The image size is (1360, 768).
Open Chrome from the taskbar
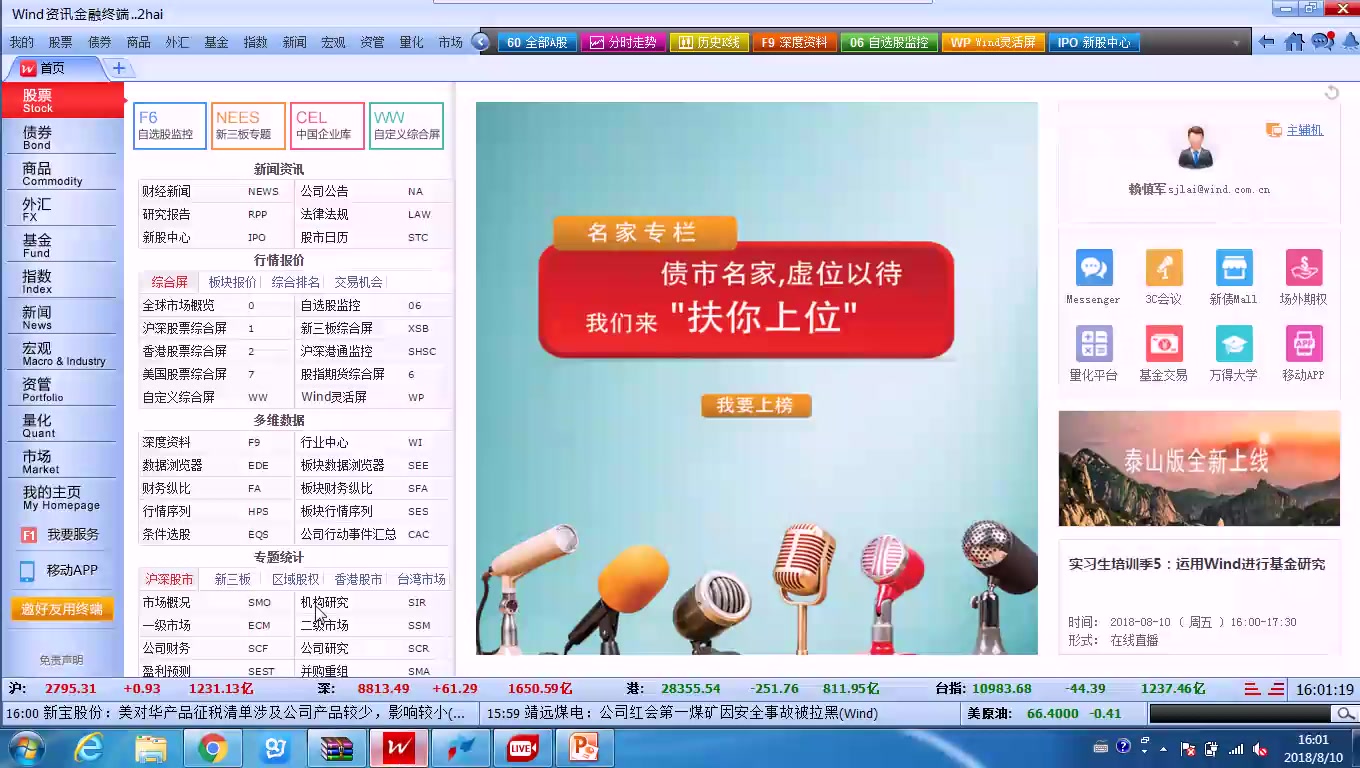pos(212,748)
